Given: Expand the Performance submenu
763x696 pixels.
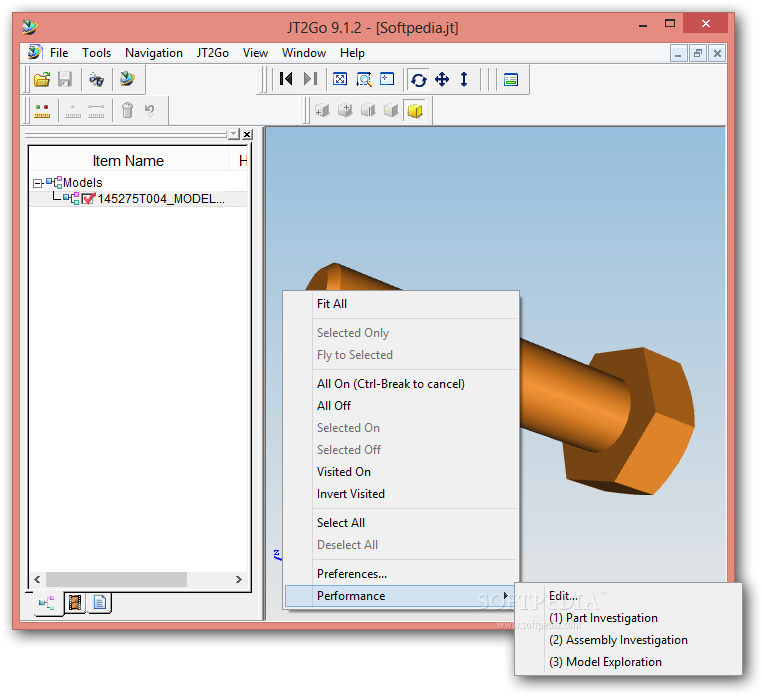Looking at the screenshot, I should [x=401, y=596].
